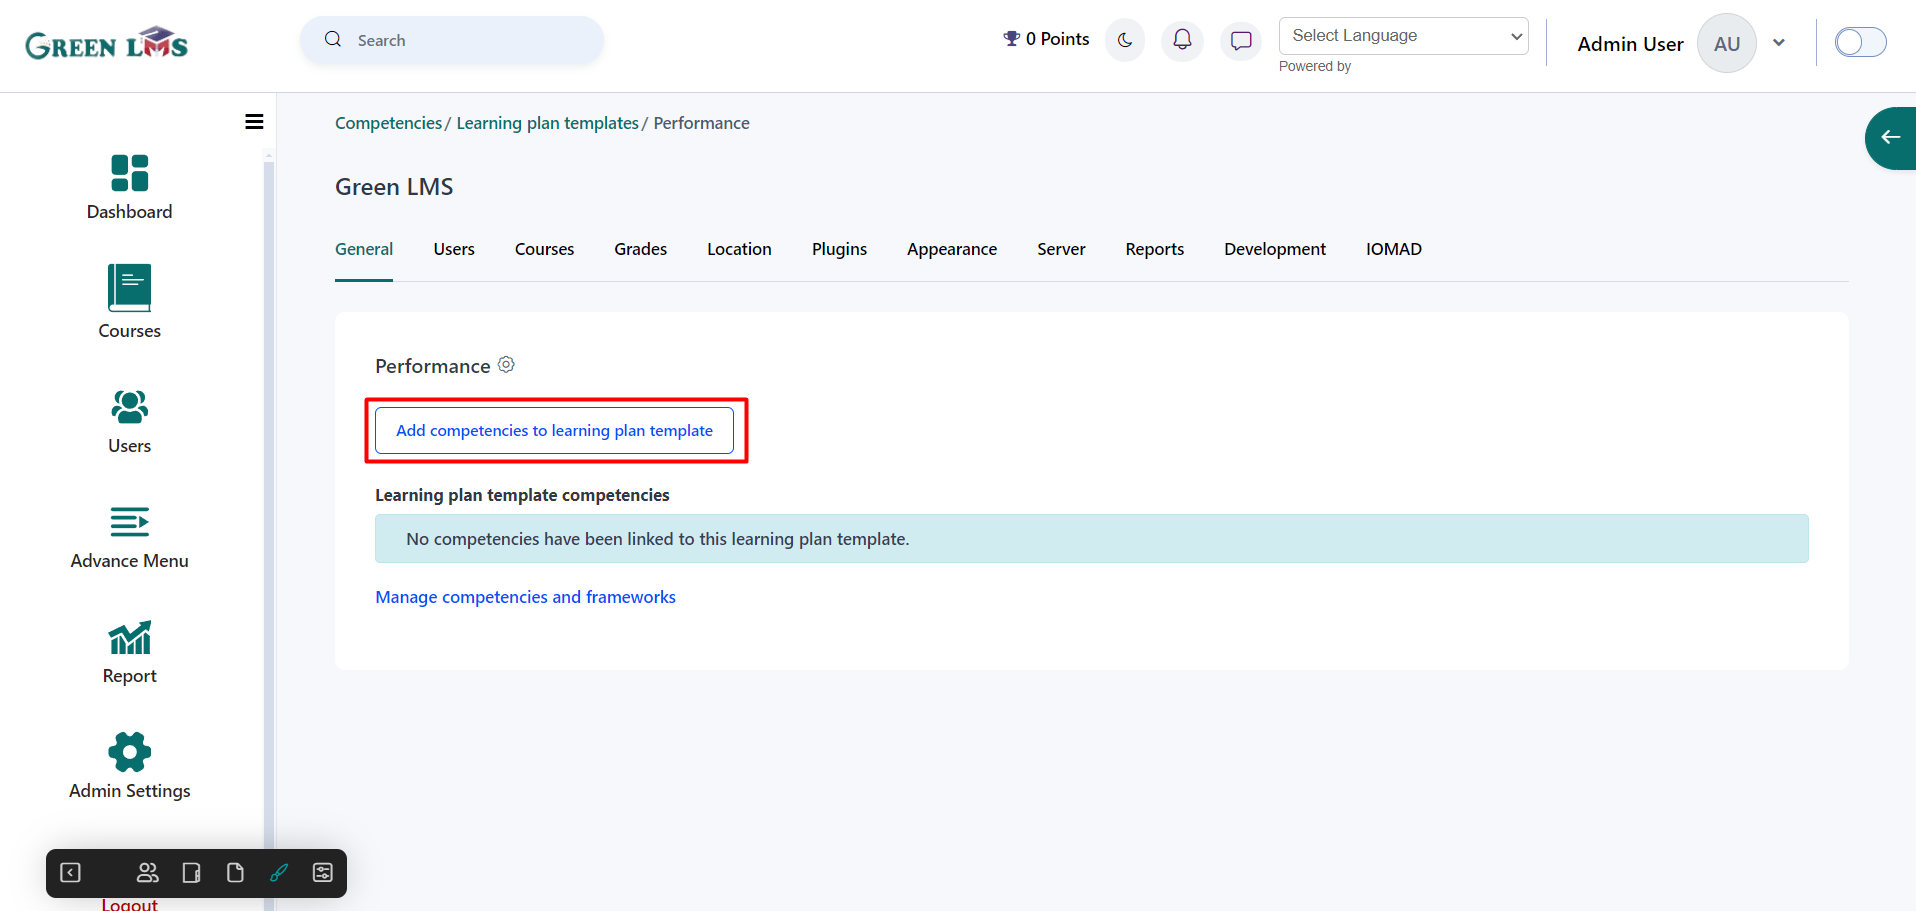Click the paintbrush icon in floating toolbar
The width and height of the screenshot is (1916, 911).
tap(279, 873)
